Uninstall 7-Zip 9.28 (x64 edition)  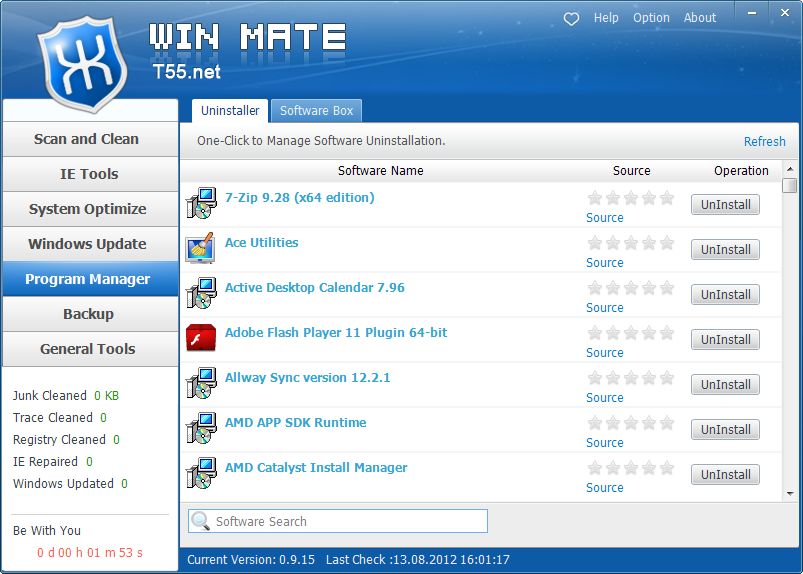point(725,205)
